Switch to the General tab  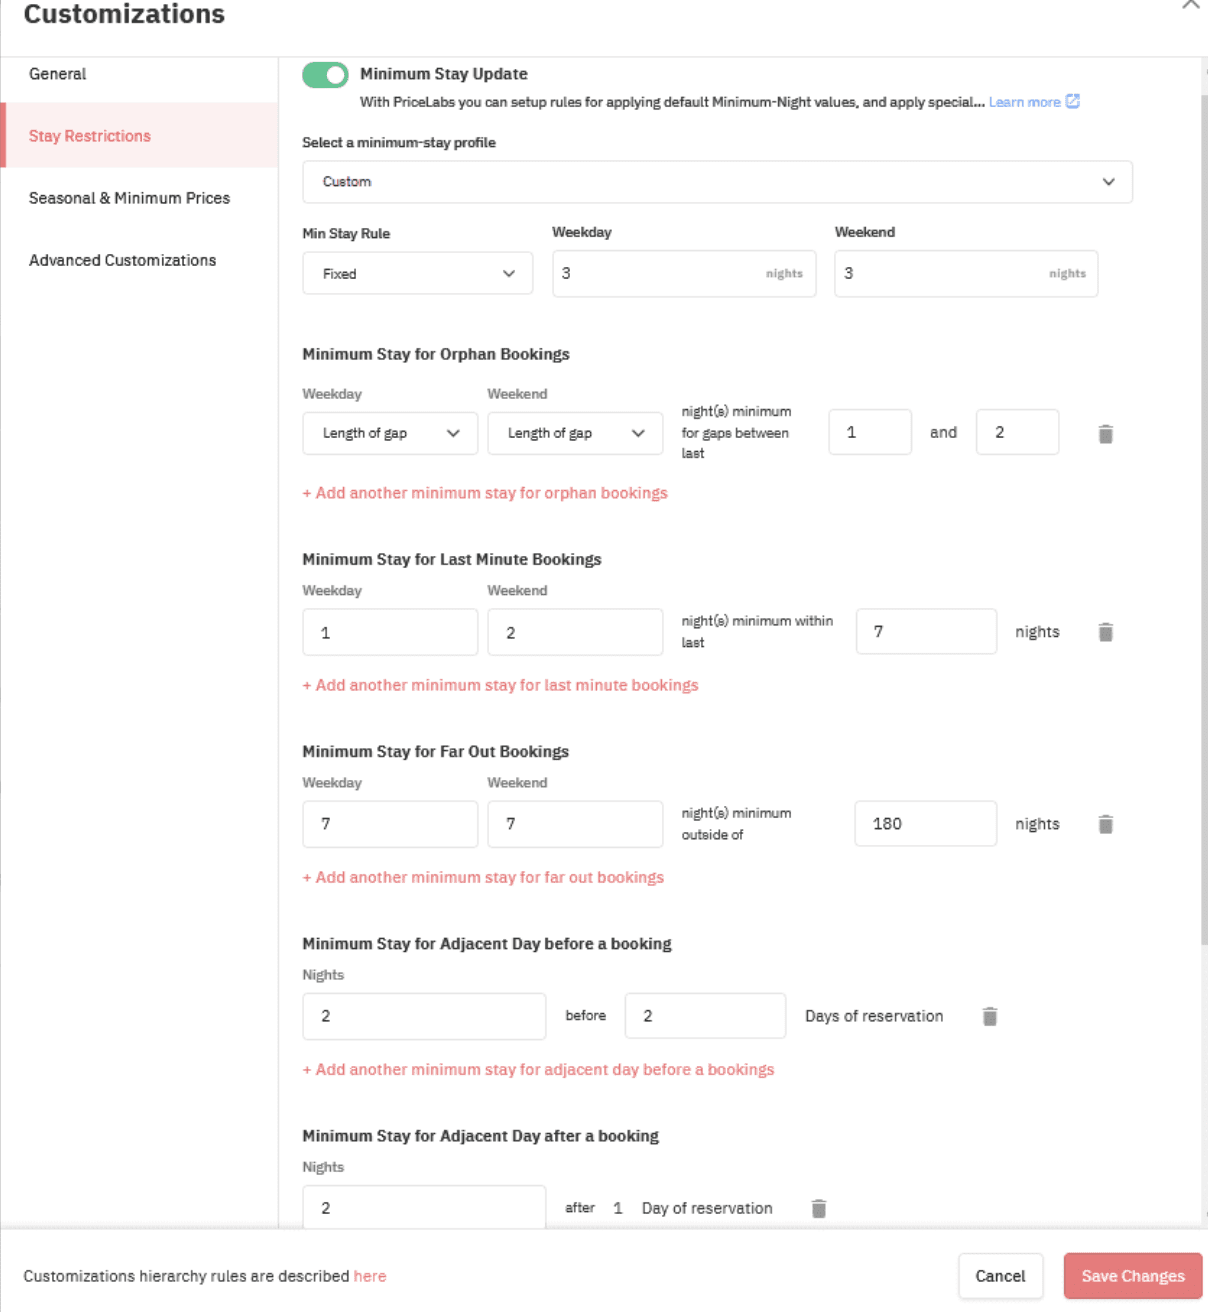point(58,74)
